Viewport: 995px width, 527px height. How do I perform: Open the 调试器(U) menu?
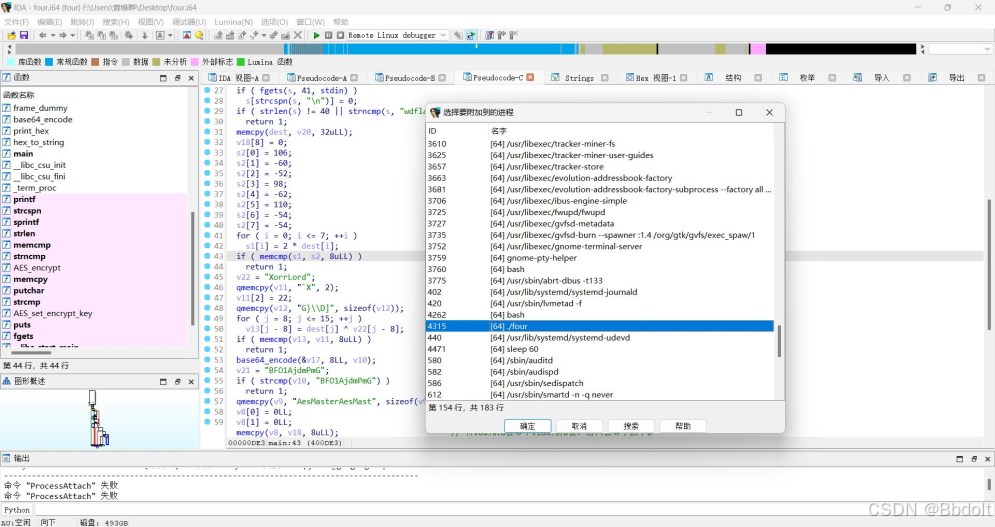pos(190,22)
